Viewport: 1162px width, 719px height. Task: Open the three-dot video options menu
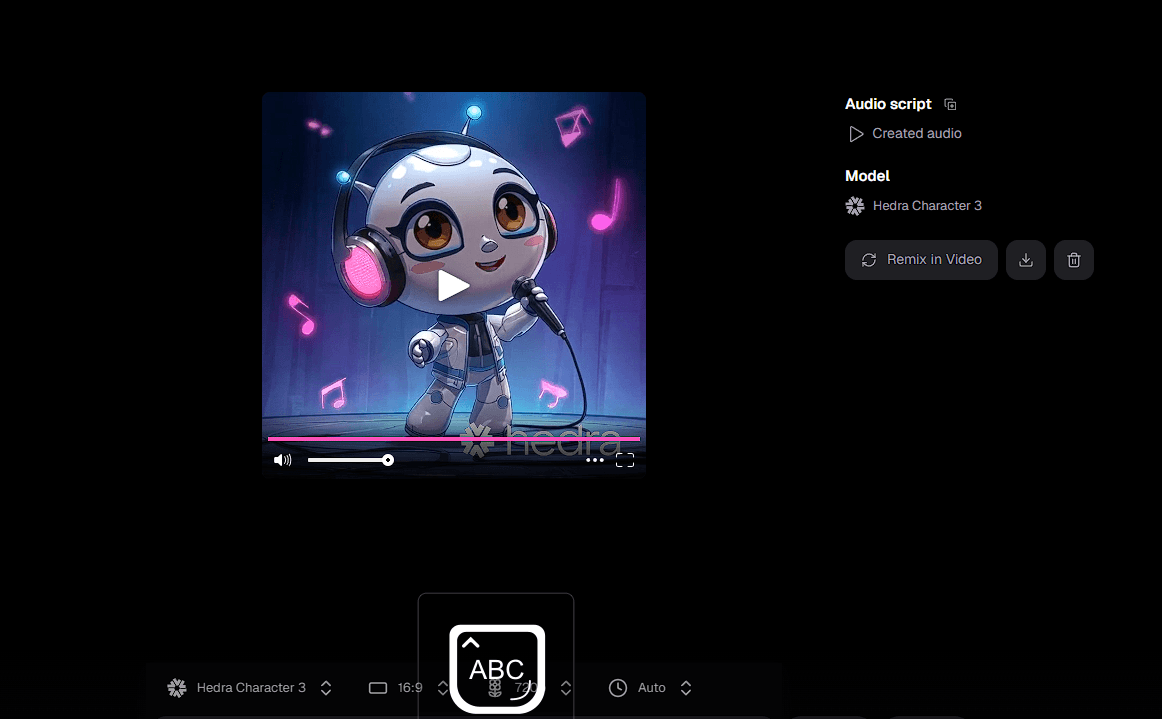click(595, 460)
